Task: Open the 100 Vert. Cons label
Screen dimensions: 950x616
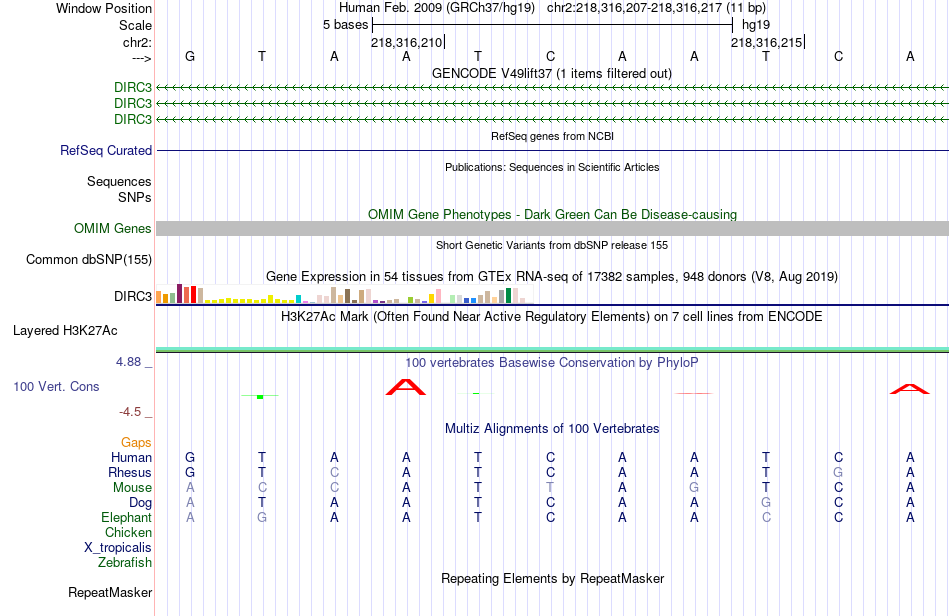Action: 56,386
